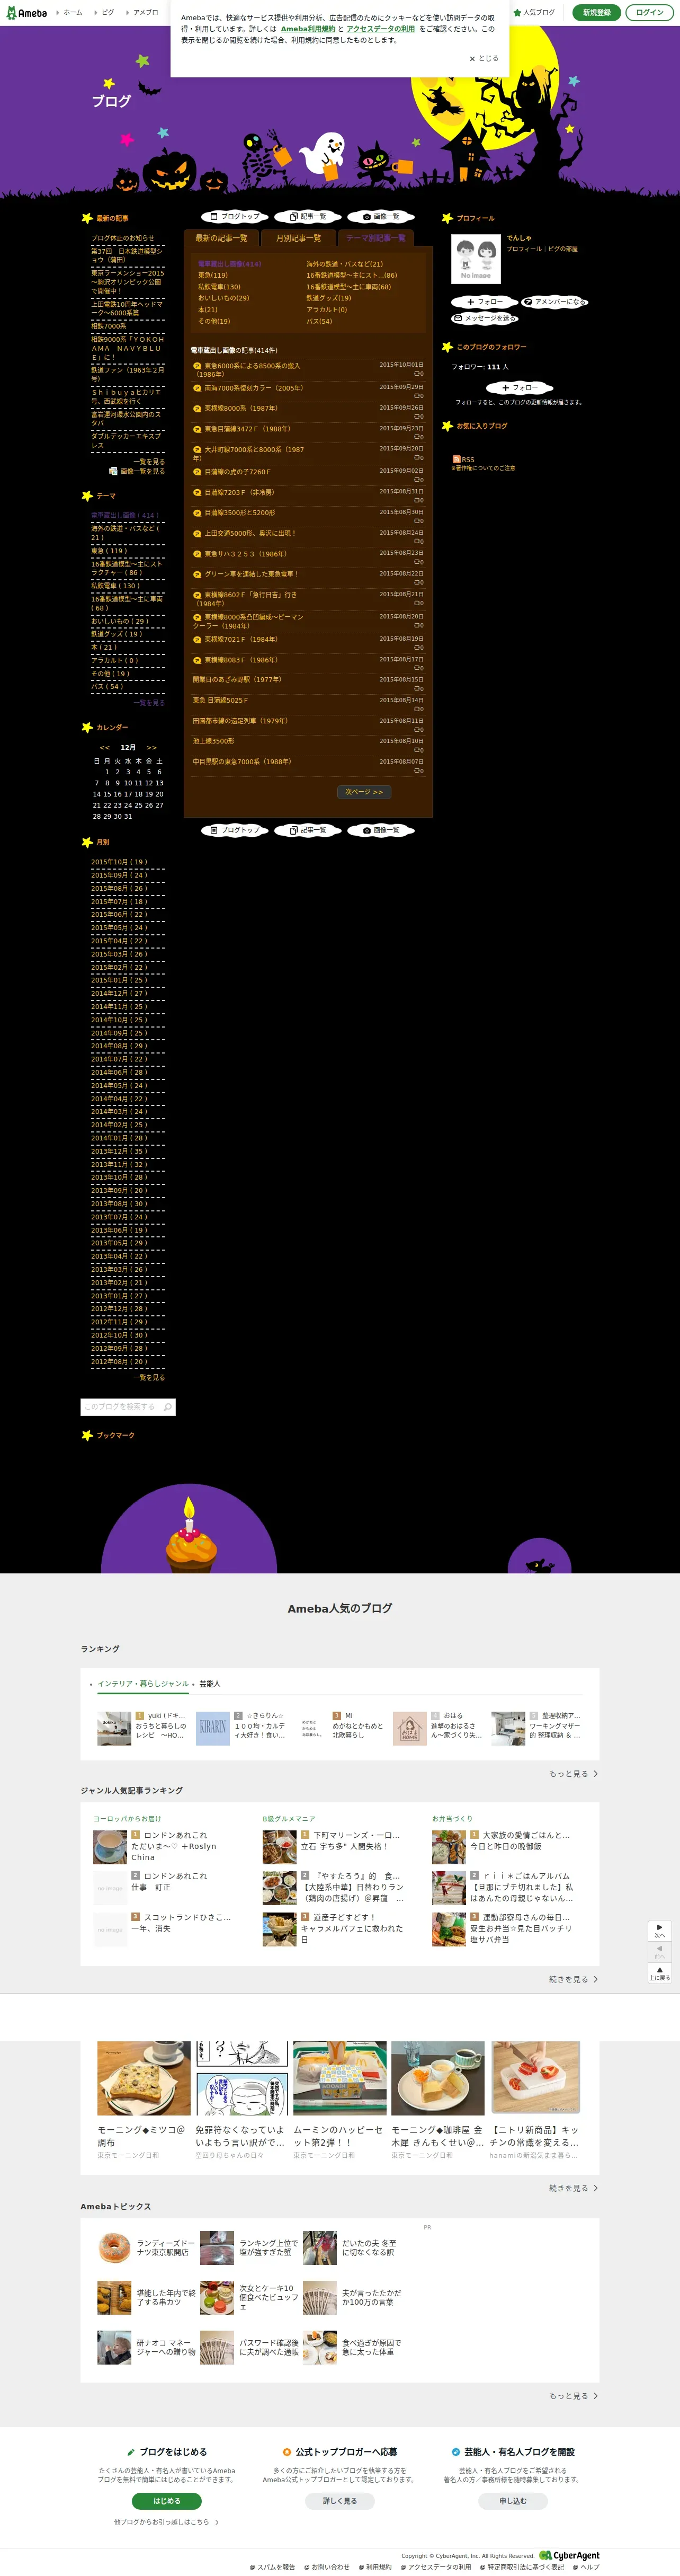Screen dimensions: 680x2576
Task: Click the 記事一覧 button above the article list
Action: (308, 216)
